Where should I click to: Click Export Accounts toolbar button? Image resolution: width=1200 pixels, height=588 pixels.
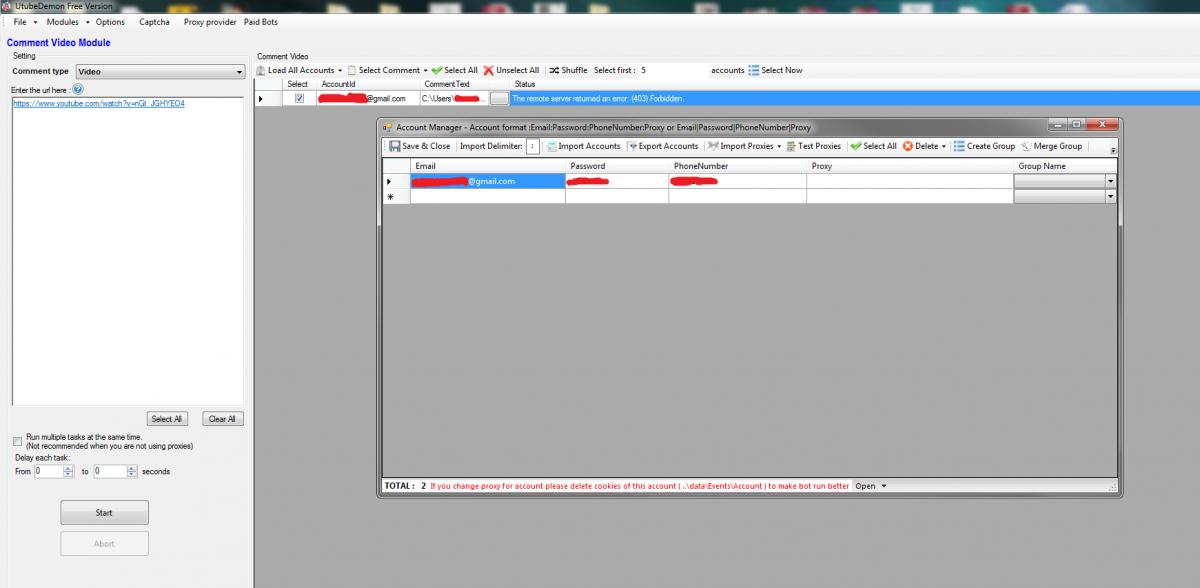pyautogui.click(x=663, y=146)
